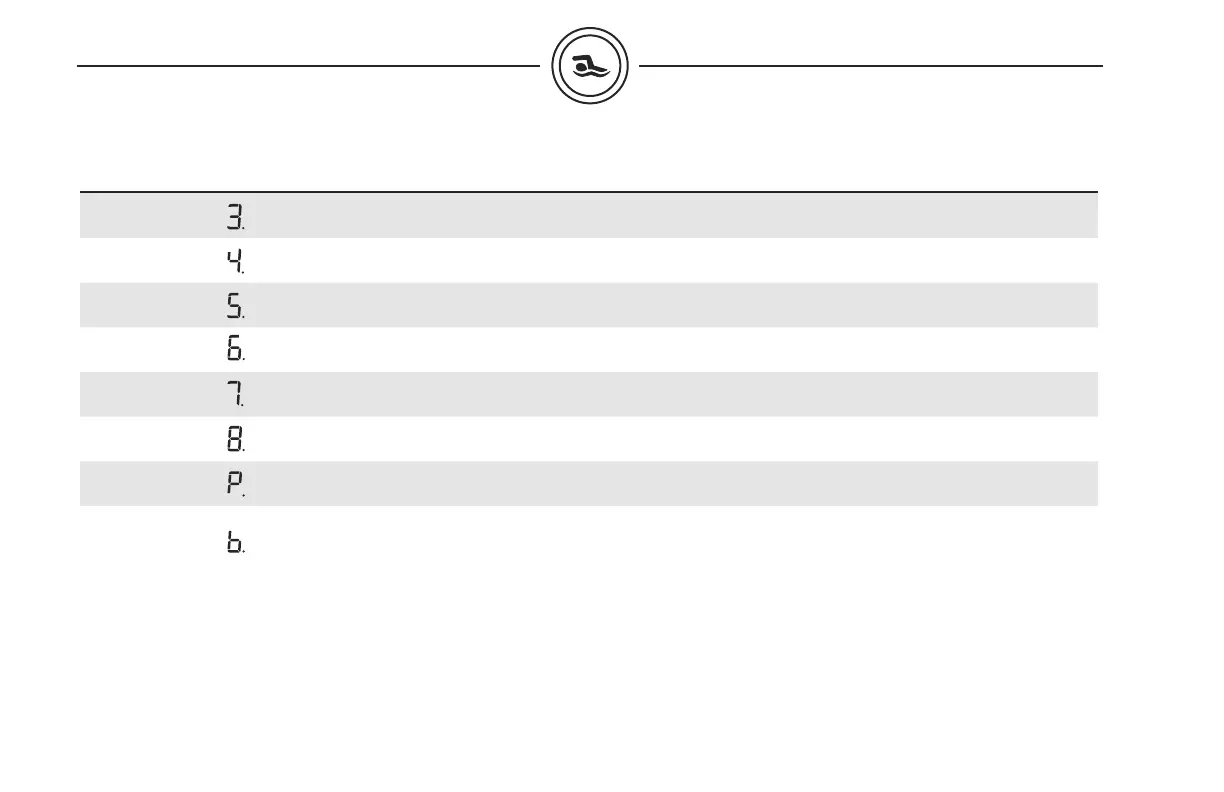This screenshot has height=792, width=1224.
Task: Select the seven-segment digit 4 symbol
Action: [x=234, y=261]
